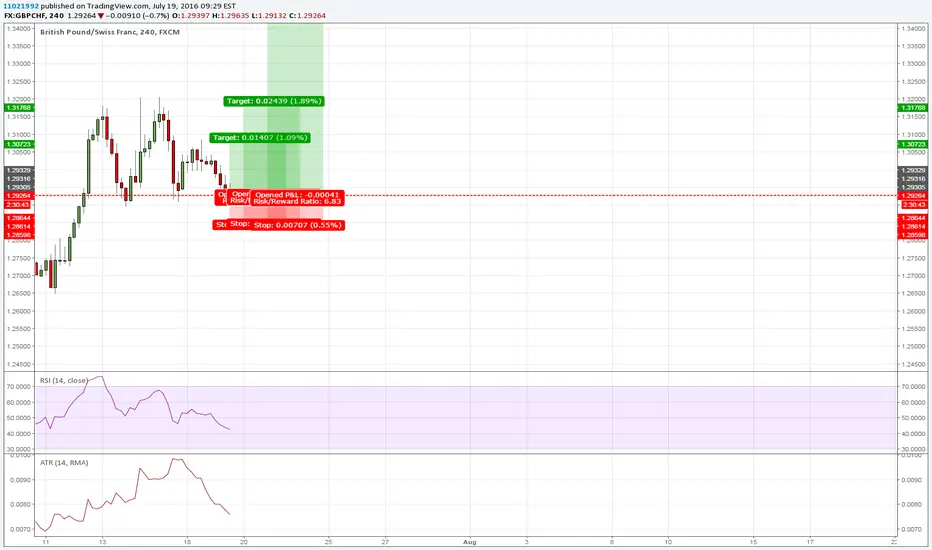Click the C:1.29264 close value in header
Image resolution: width=932 pixels, height=550 pixels.
(307, 15)
